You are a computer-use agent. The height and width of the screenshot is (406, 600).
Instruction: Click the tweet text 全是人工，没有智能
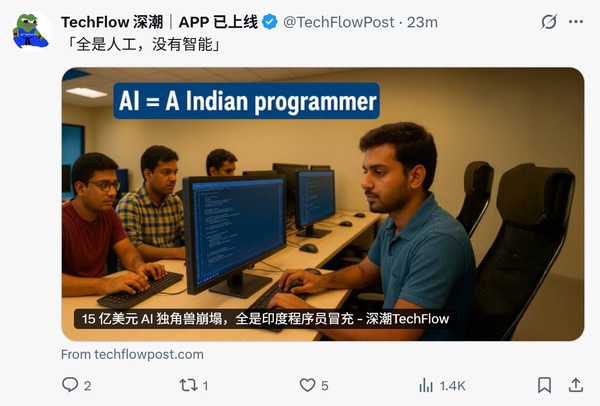tap(144, 45)
